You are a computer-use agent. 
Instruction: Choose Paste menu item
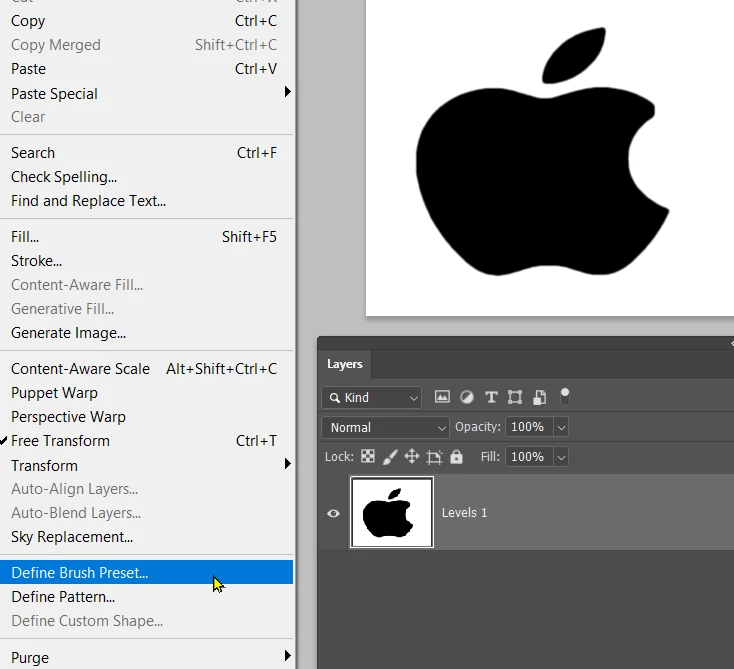[x=147, y=69]
